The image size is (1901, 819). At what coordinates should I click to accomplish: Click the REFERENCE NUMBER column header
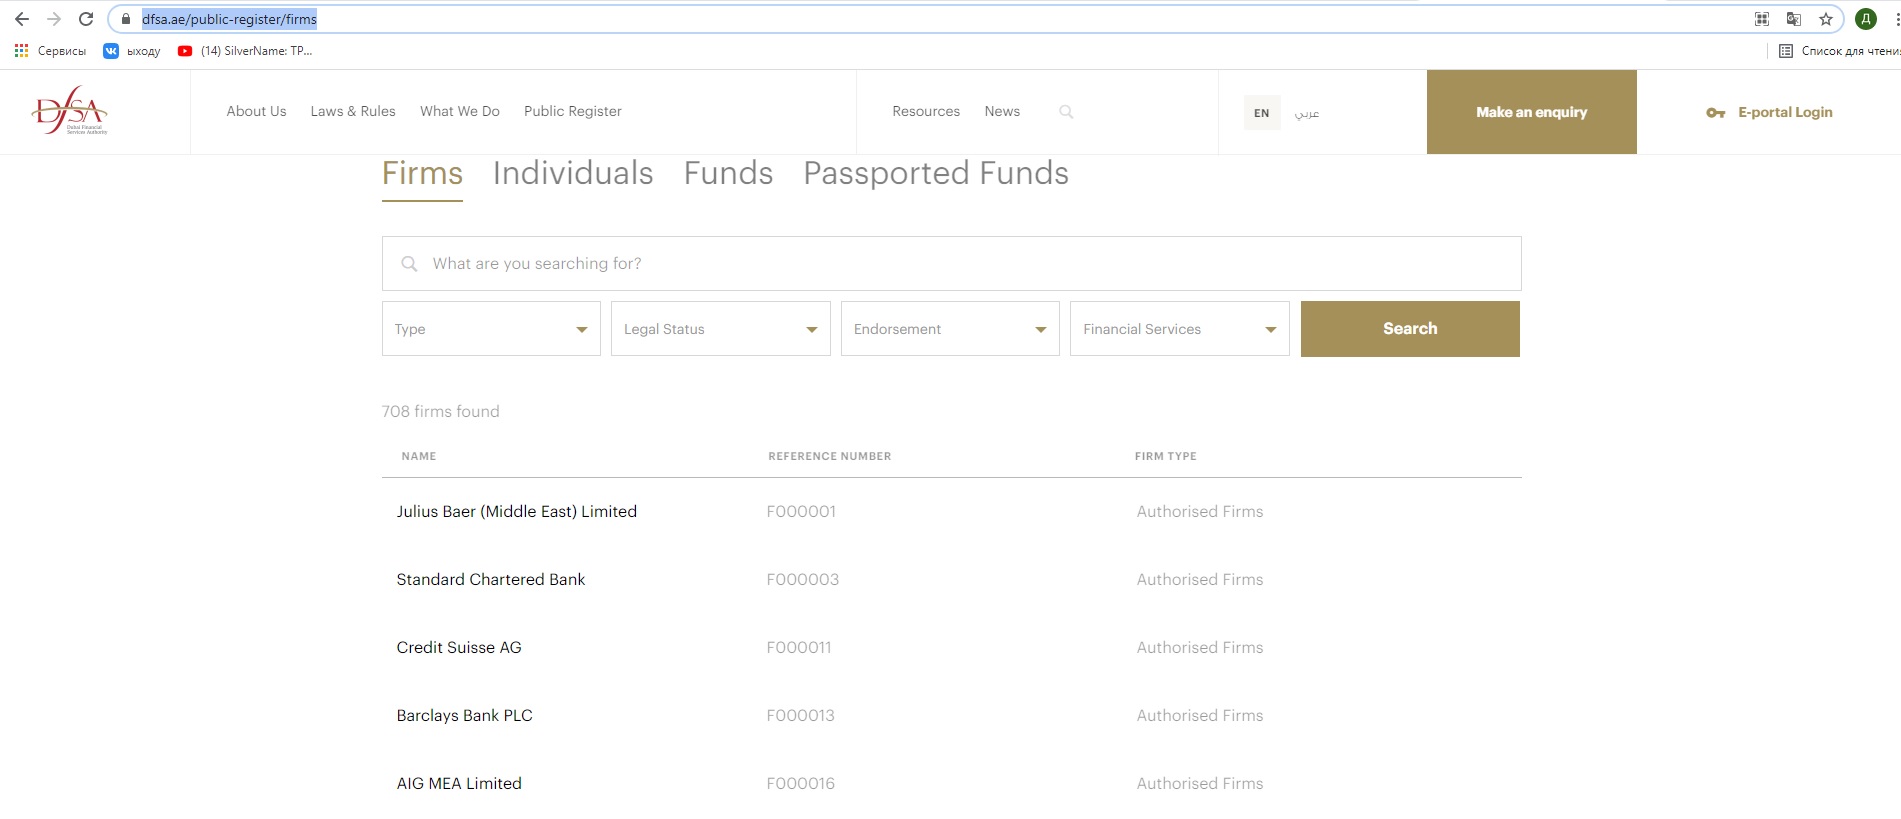pyautogui.click(x=830, y=456)
